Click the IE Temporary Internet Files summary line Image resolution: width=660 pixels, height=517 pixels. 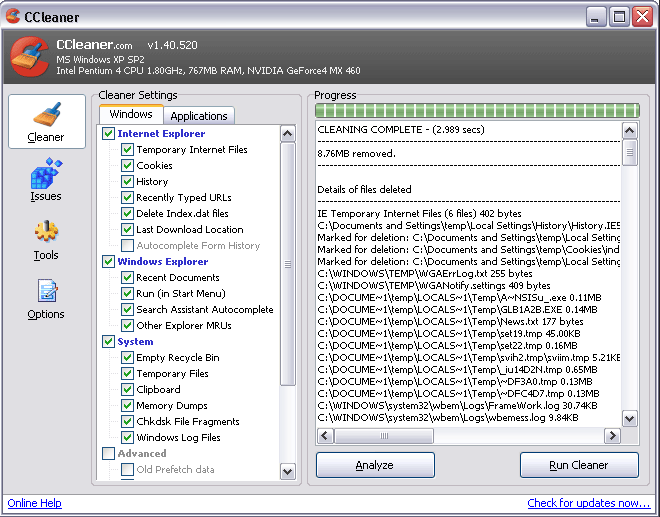(419, 213)
